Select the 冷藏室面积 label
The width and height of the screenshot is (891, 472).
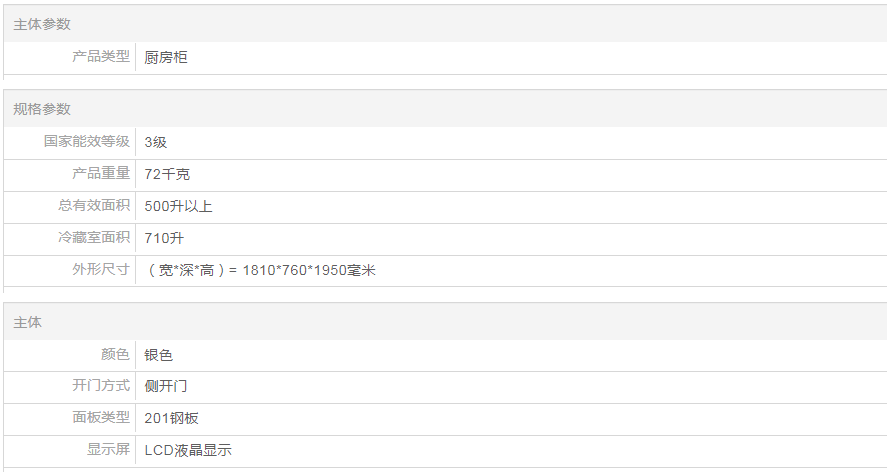tap(94, 238)
